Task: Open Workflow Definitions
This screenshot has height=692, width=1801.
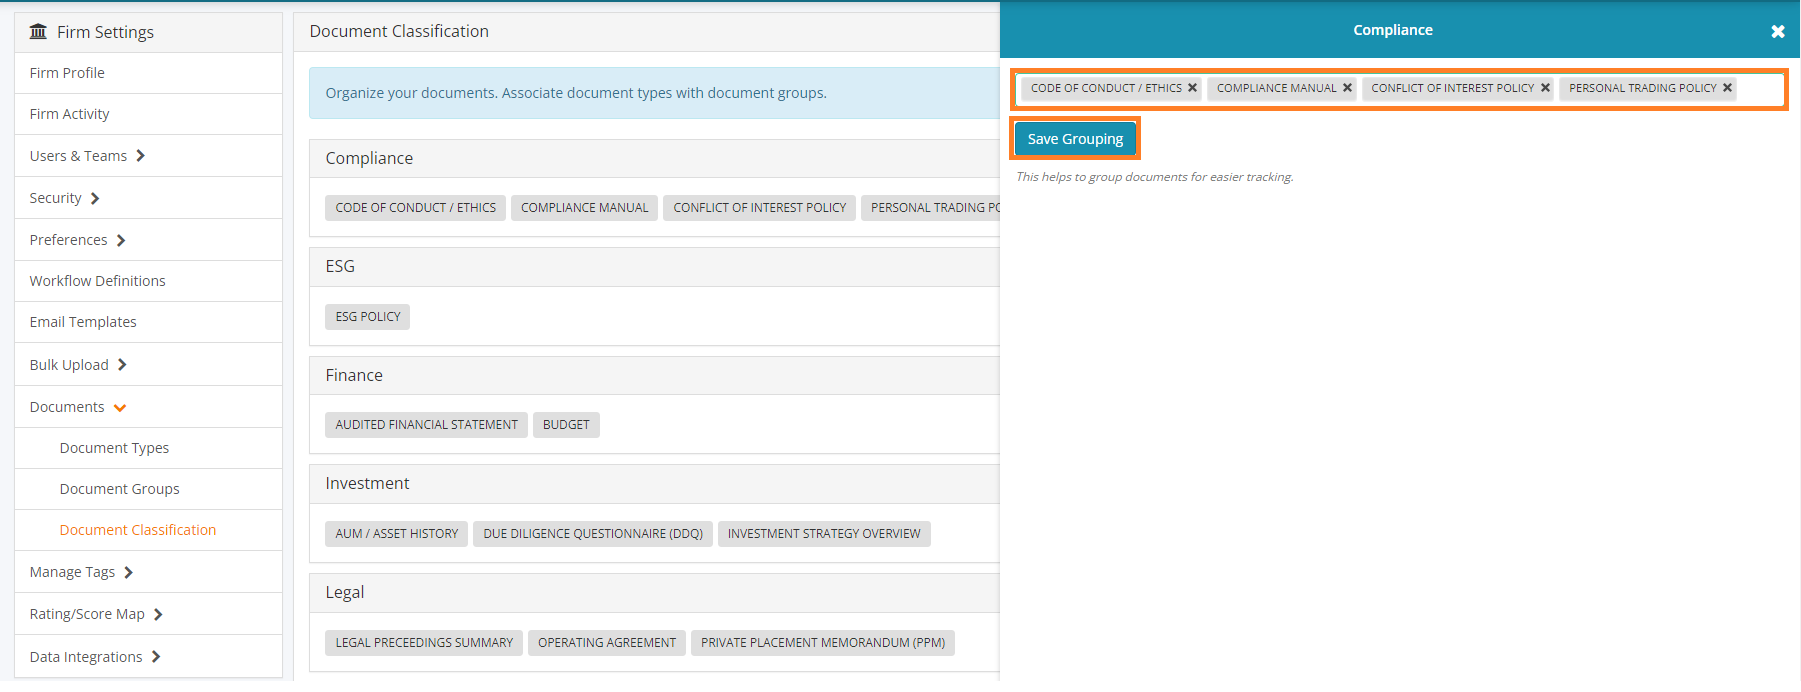Action: pos(148,281)
